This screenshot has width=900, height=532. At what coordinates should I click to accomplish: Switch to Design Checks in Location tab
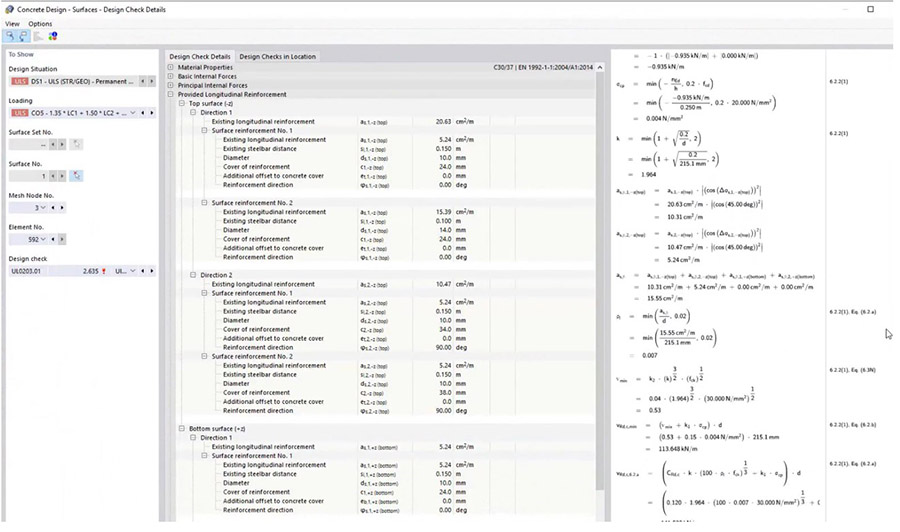point(277,56)
